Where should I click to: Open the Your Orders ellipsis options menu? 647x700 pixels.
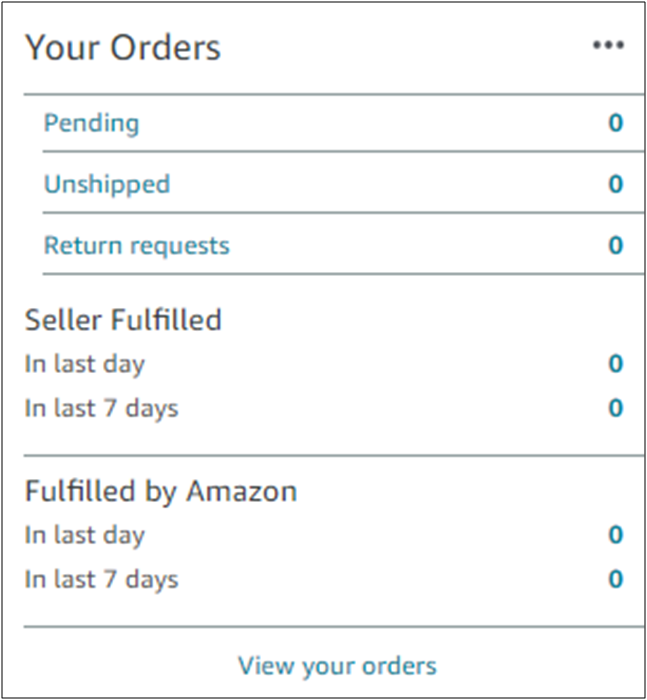point(608,46)
